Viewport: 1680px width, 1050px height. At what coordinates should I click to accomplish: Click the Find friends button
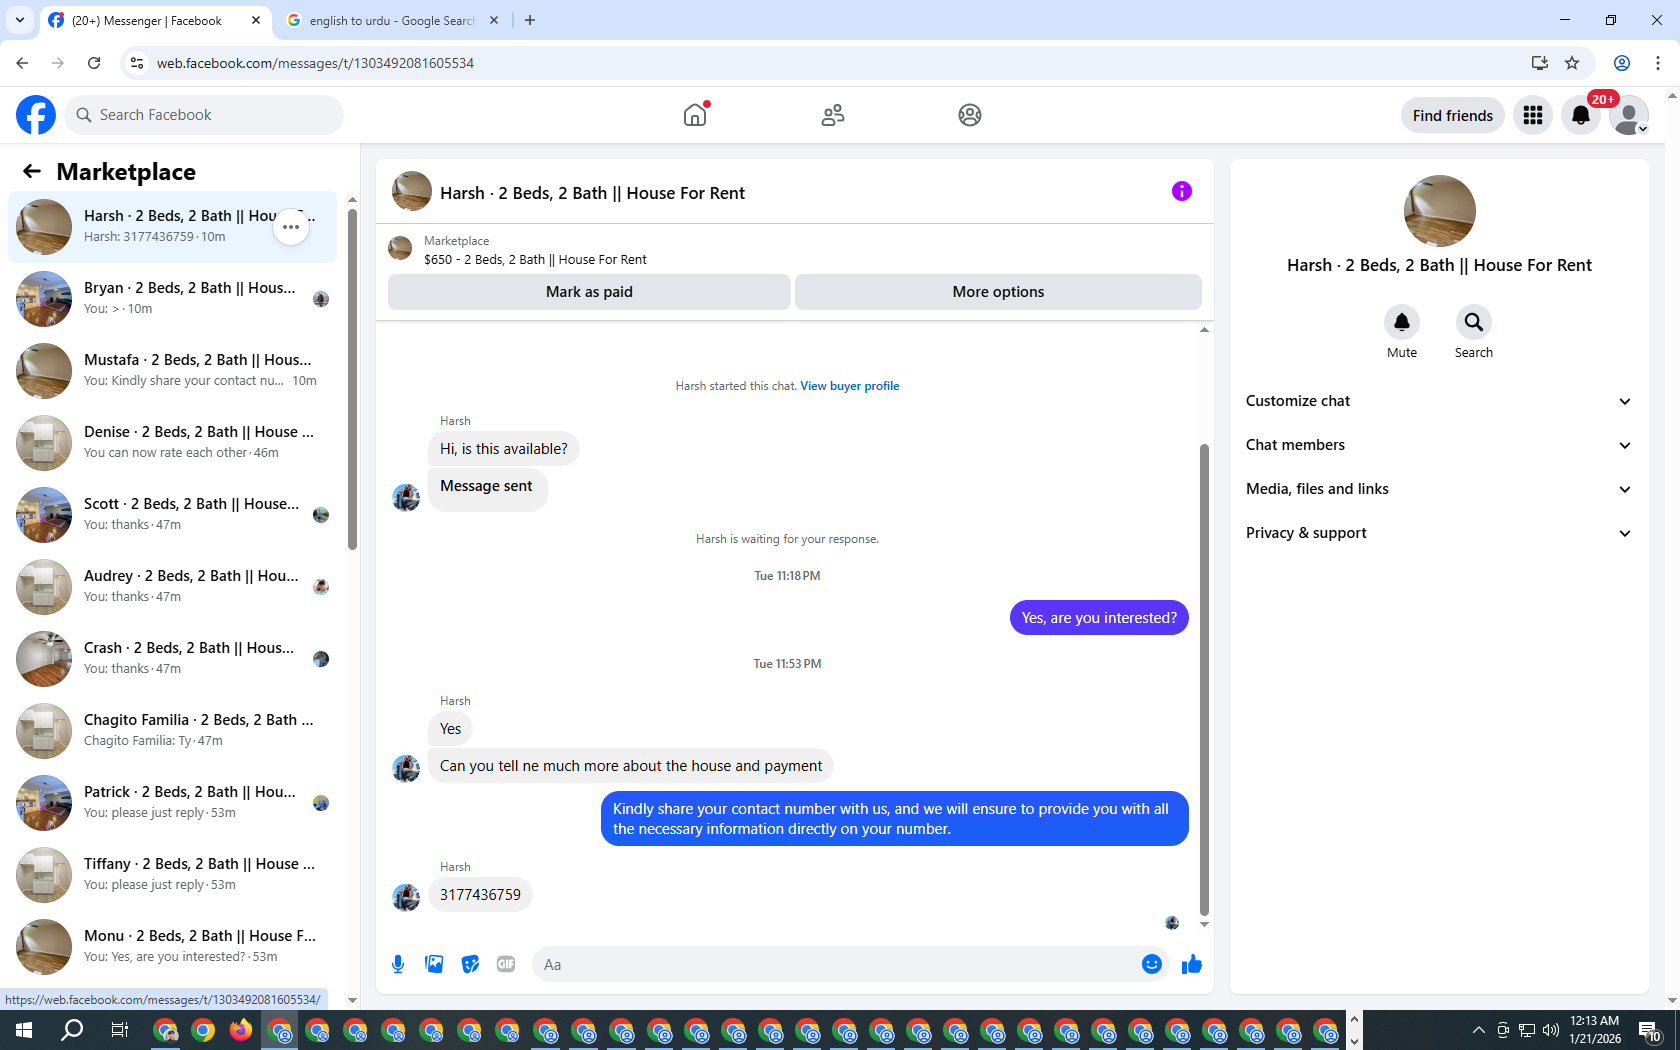click(1452, 115)
